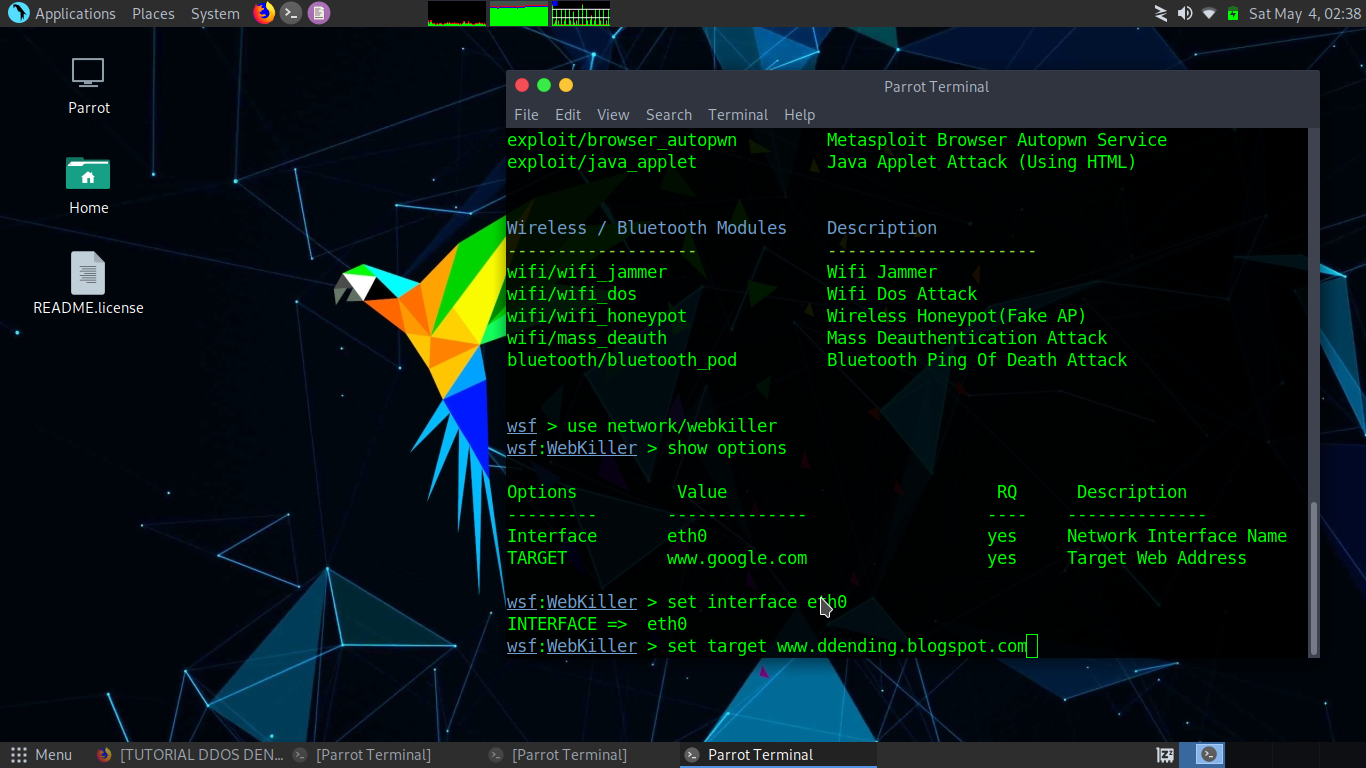The height and width of the screenshot is (768, 1366).
Task: Open the View menu in Parrot Terminal
Action: coord(613,115)
